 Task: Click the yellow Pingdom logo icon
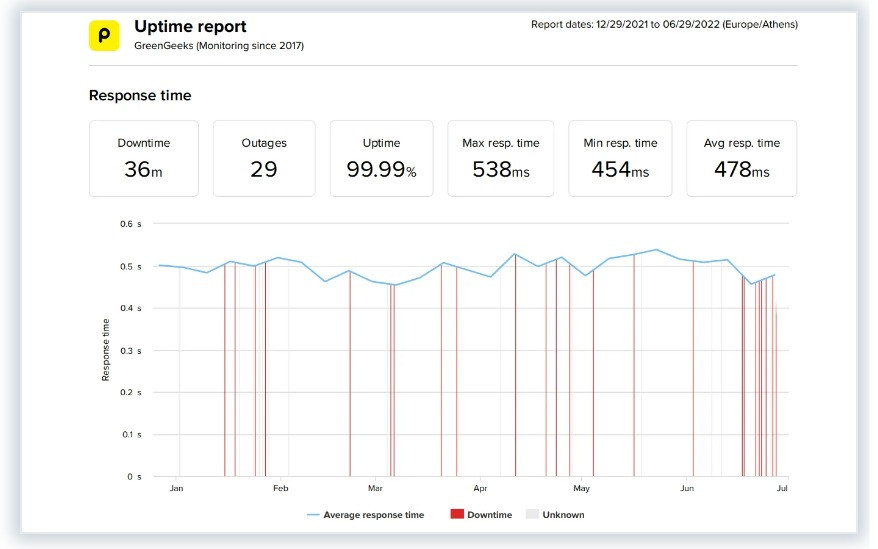[104, 35]
